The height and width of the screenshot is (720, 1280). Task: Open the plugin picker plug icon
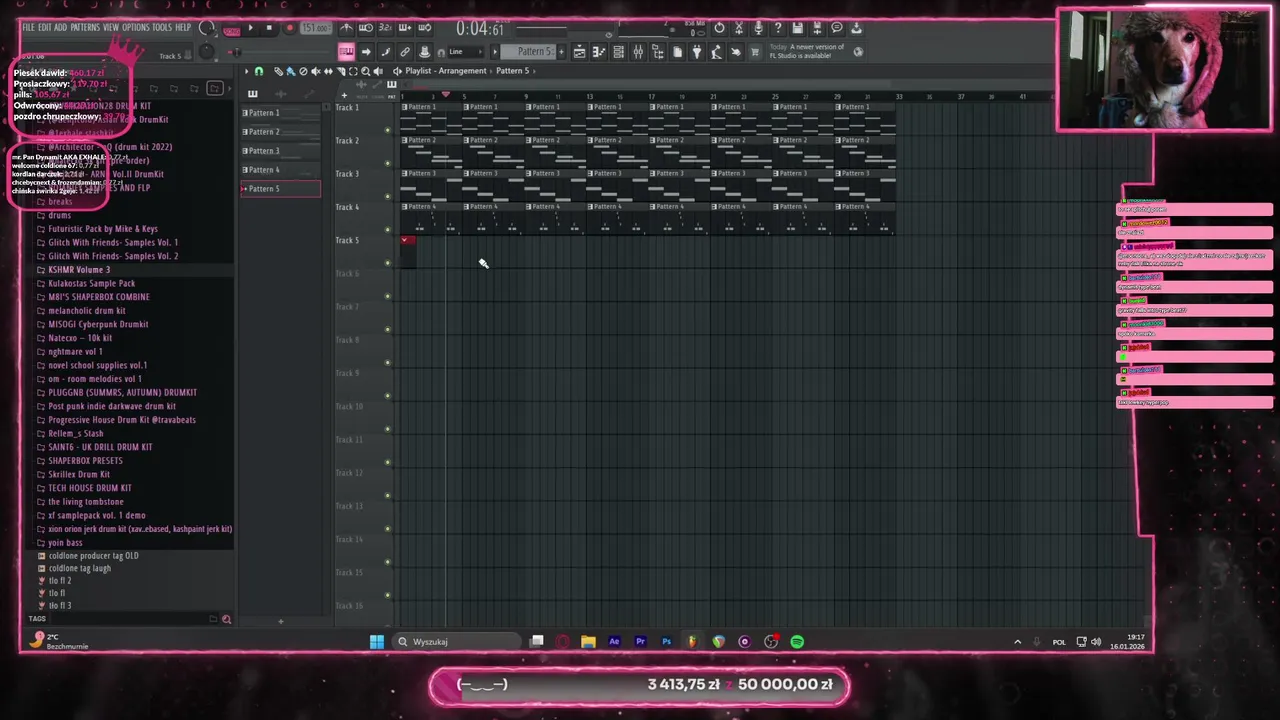coord(697,52)
